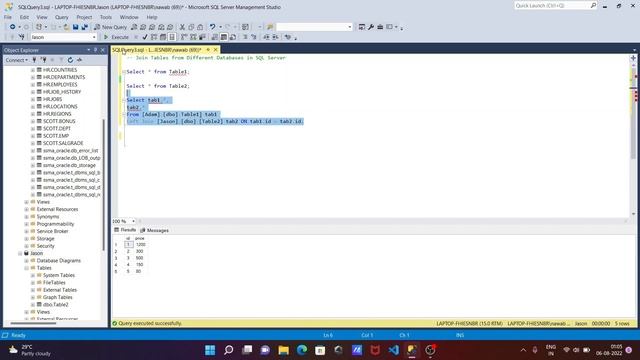
Task: Click the Paste clipboard icon
Action: click(200, 27)
